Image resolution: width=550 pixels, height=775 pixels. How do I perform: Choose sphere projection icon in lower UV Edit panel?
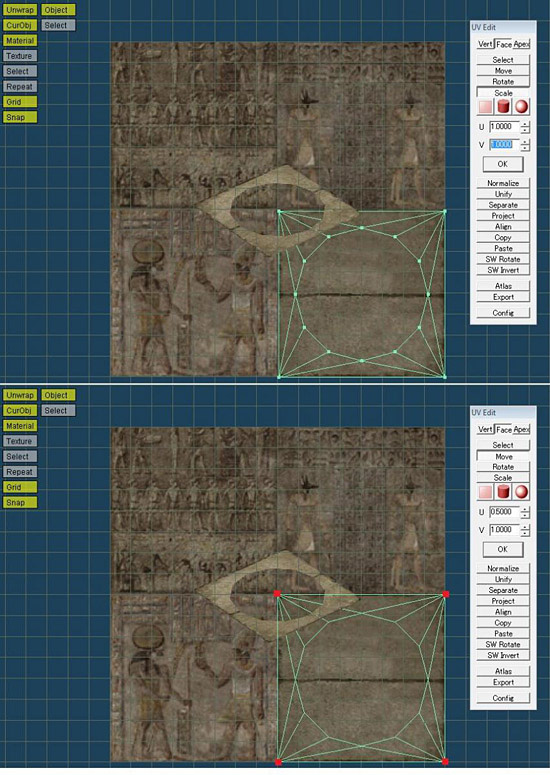[521, 492]
